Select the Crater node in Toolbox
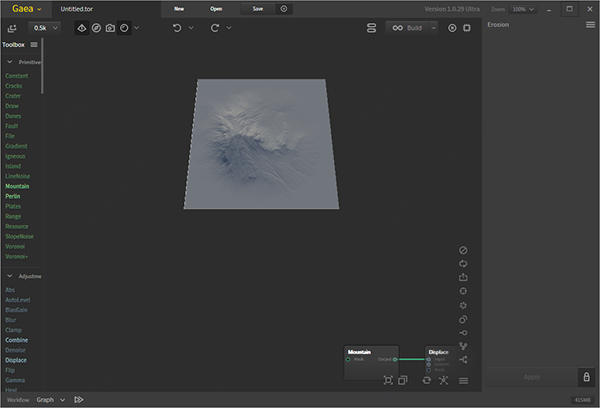The height and width of the screenshot is (408, 600). click(13, 96)
